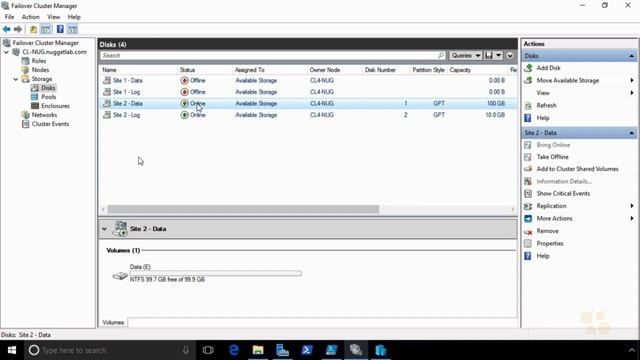640x360 pixels.
Task: Click Add Disk action
Action: tap(549, 68)
